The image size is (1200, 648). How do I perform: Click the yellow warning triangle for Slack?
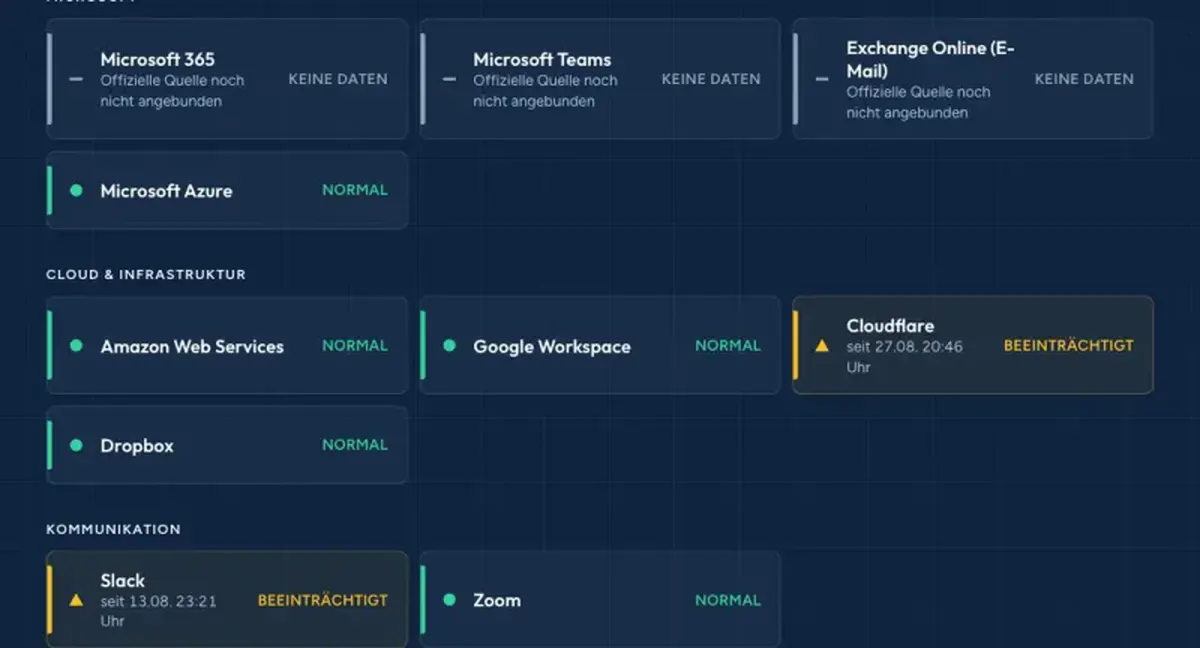pos(76,600)
